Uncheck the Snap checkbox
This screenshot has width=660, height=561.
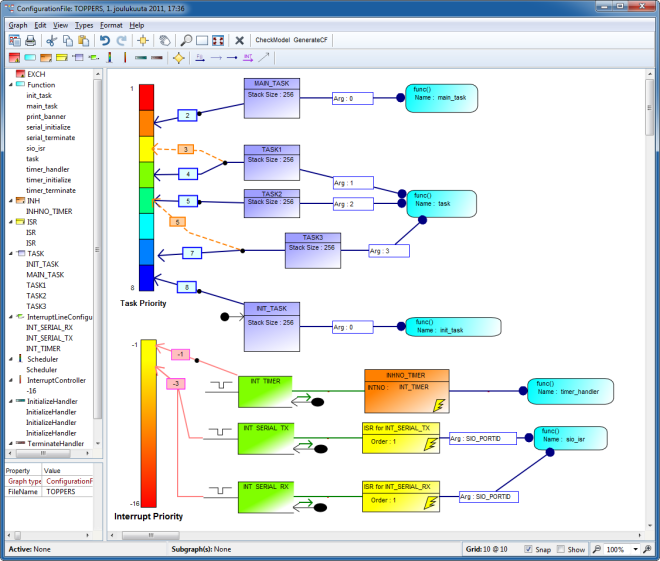point(531,549)
